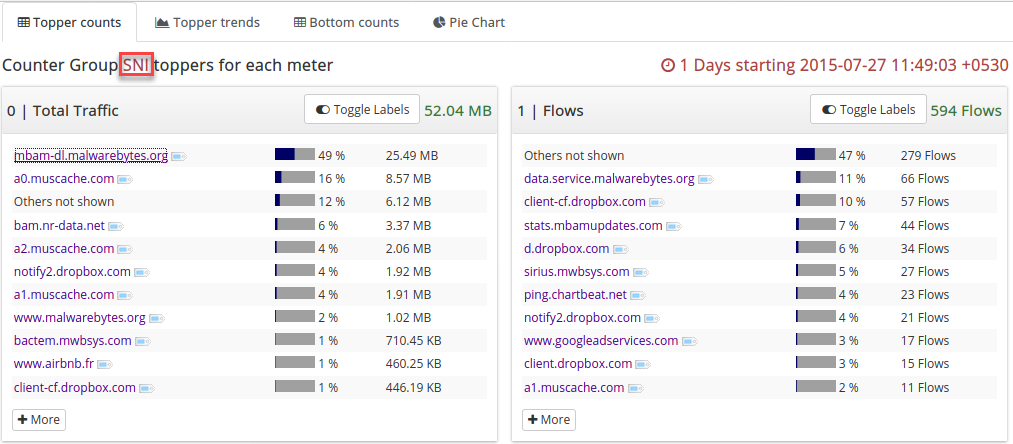Viewport: 1013px width, 444px height.
Task: Open the client.dropbox.com link in Flows
Action: tap(578, 364)
